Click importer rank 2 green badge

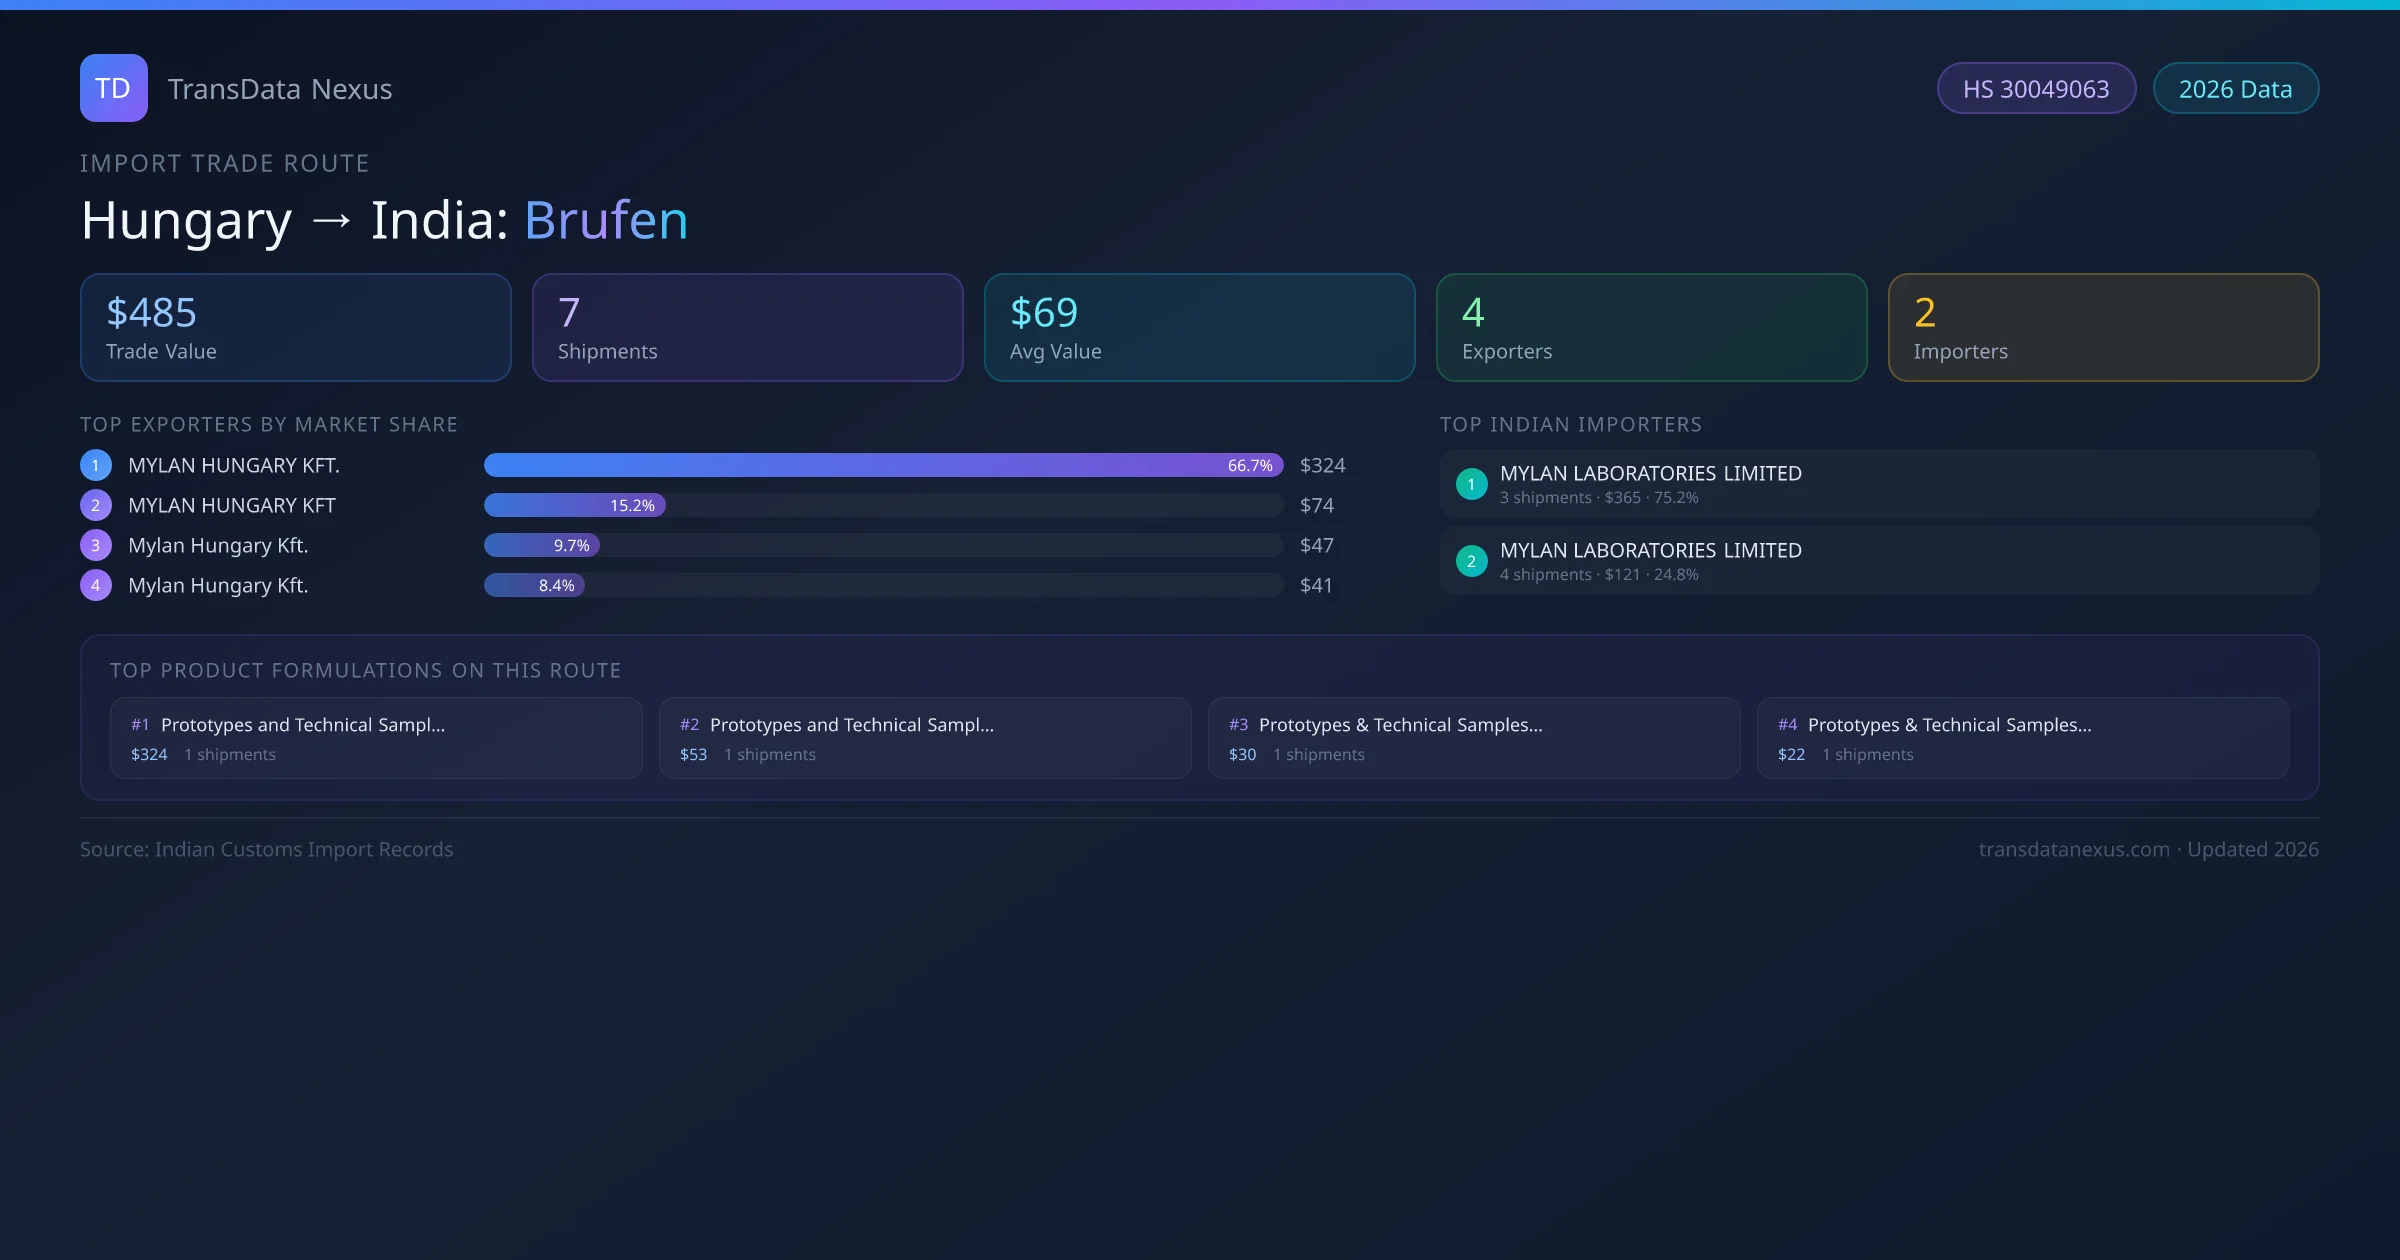[1471, 561]
